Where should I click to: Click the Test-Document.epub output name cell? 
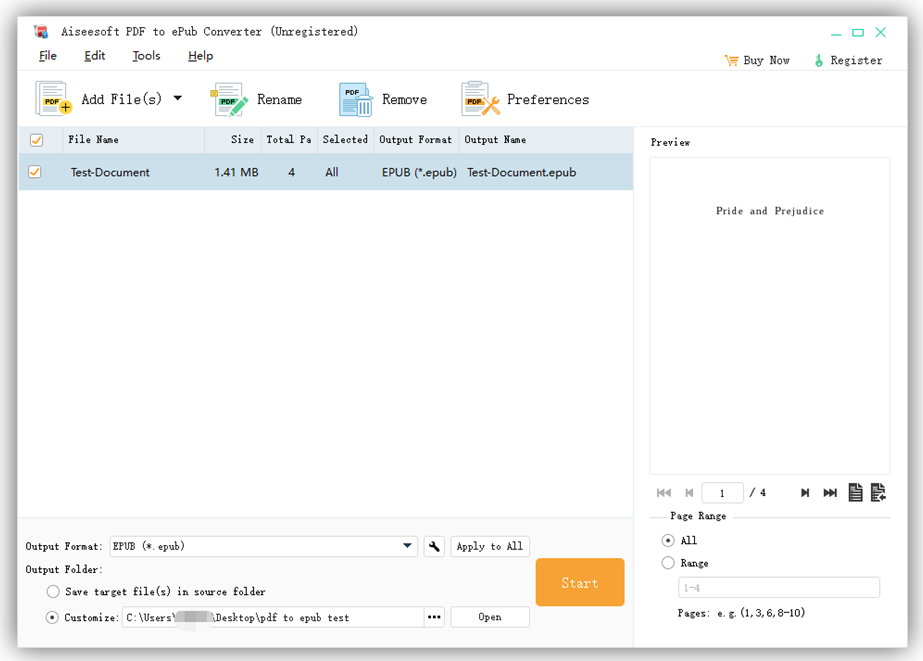coord(522,172)
